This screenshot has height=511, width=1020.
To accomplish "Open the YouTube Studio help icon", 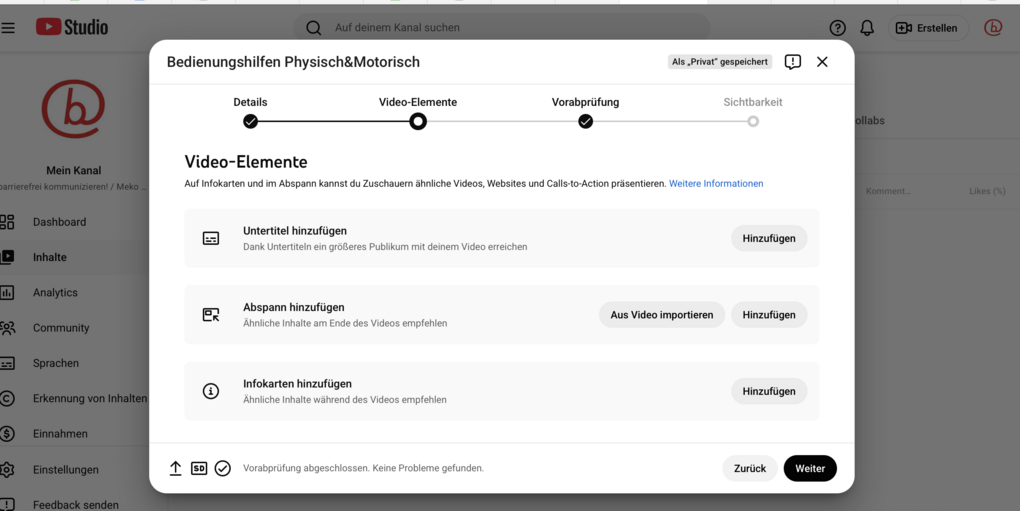I will pos(838,28).
